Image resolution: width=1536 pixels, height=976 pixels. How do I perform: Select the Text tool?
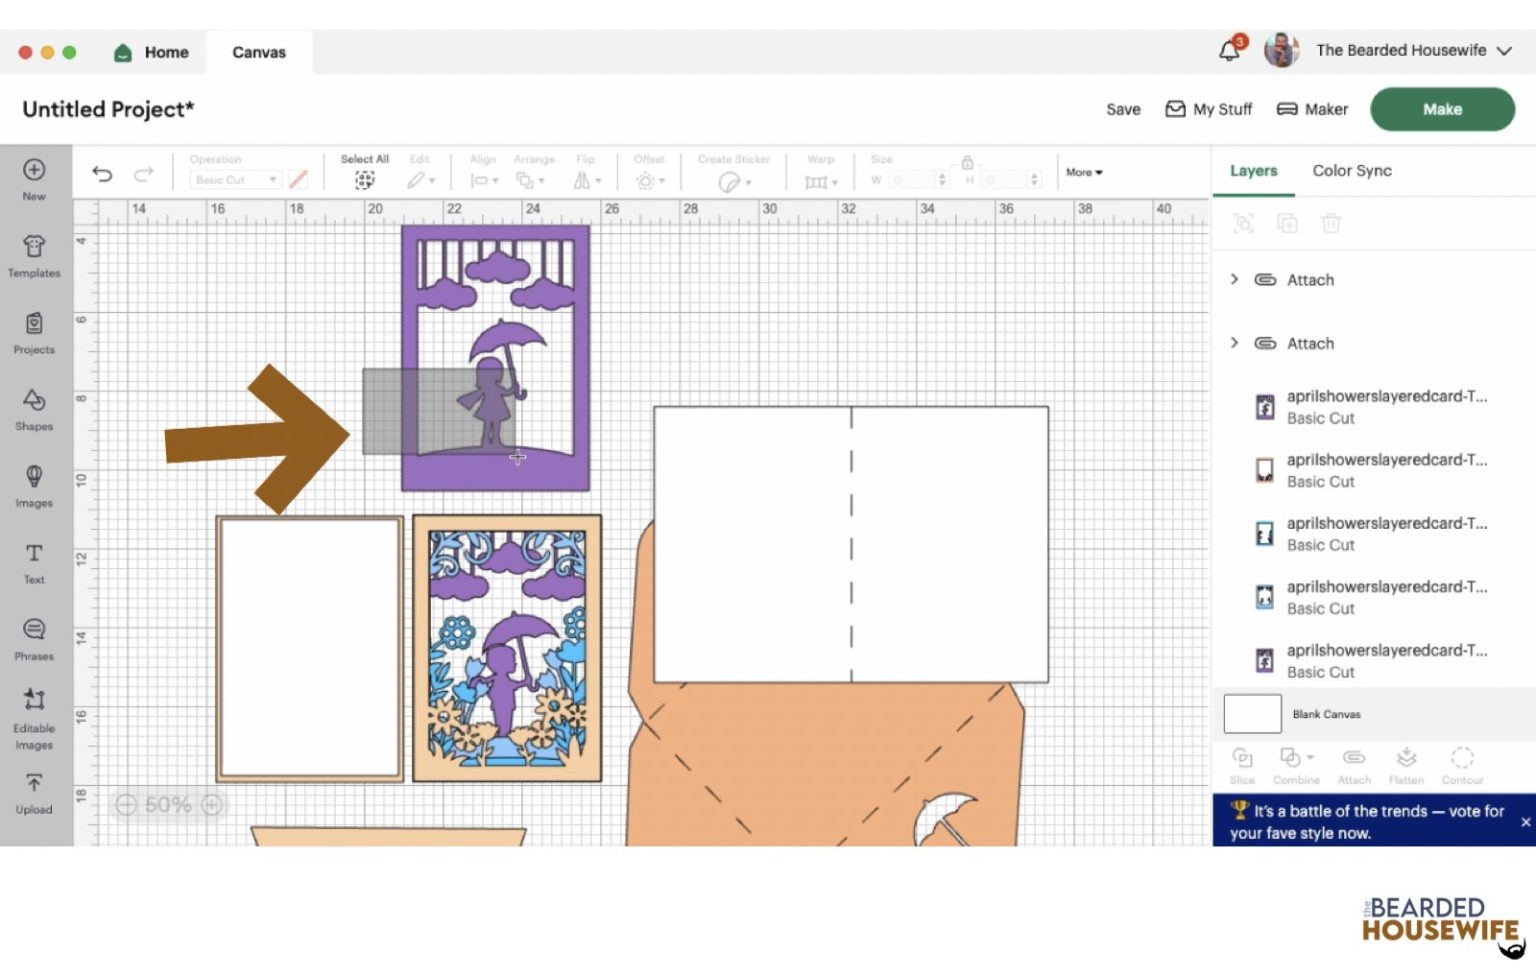coord(34,563)
